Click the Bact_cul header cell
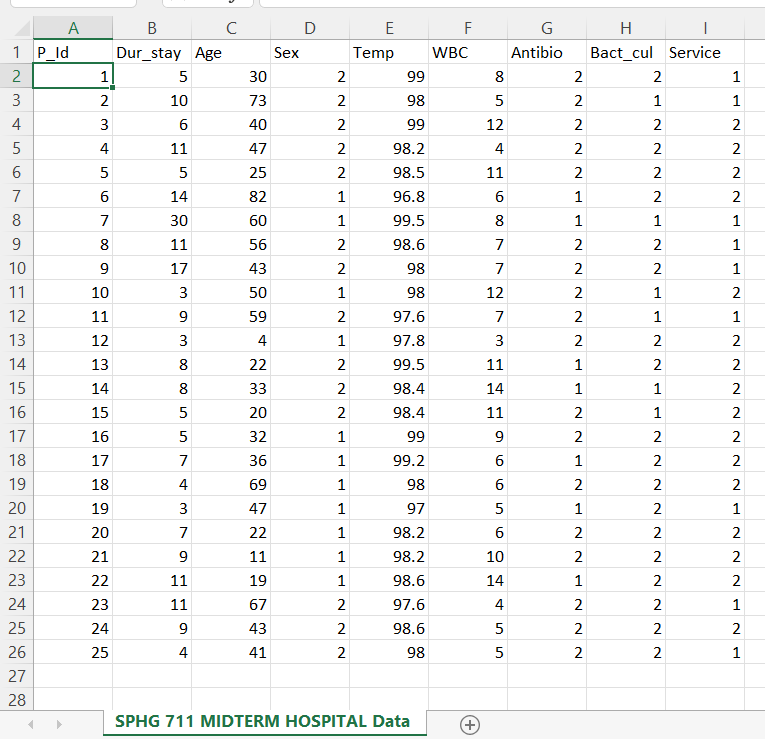Screen dimensions: 765x740 626,52
